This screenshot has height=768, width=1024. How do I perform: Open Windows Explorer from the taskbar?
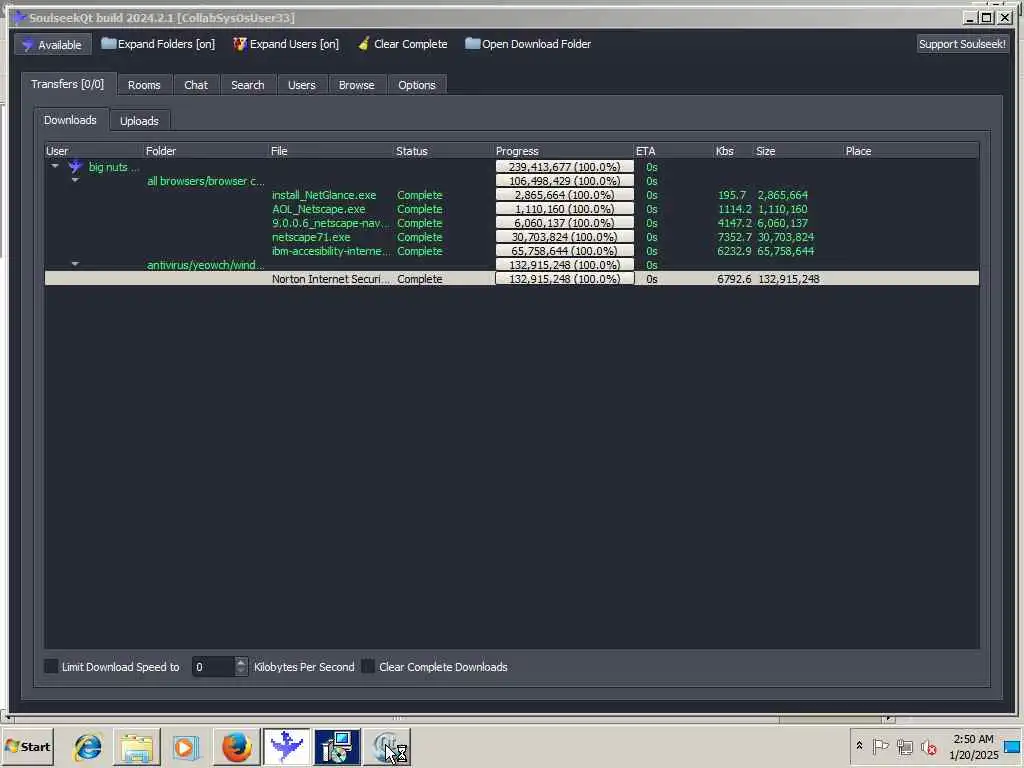point(136,747)
